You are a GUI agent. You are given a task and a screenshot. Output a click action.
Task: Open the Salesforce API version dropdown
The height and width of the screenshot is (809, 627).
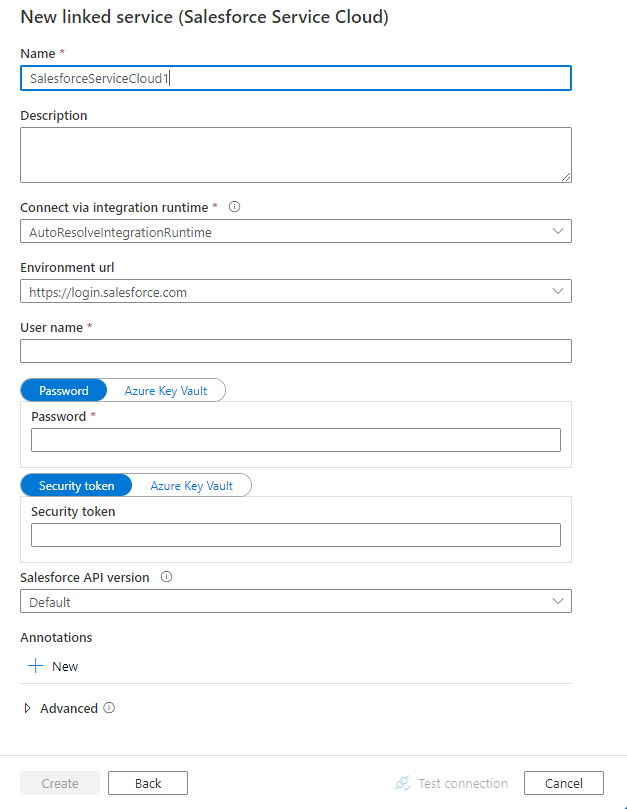pyautogui.click(x=296, y=601)
